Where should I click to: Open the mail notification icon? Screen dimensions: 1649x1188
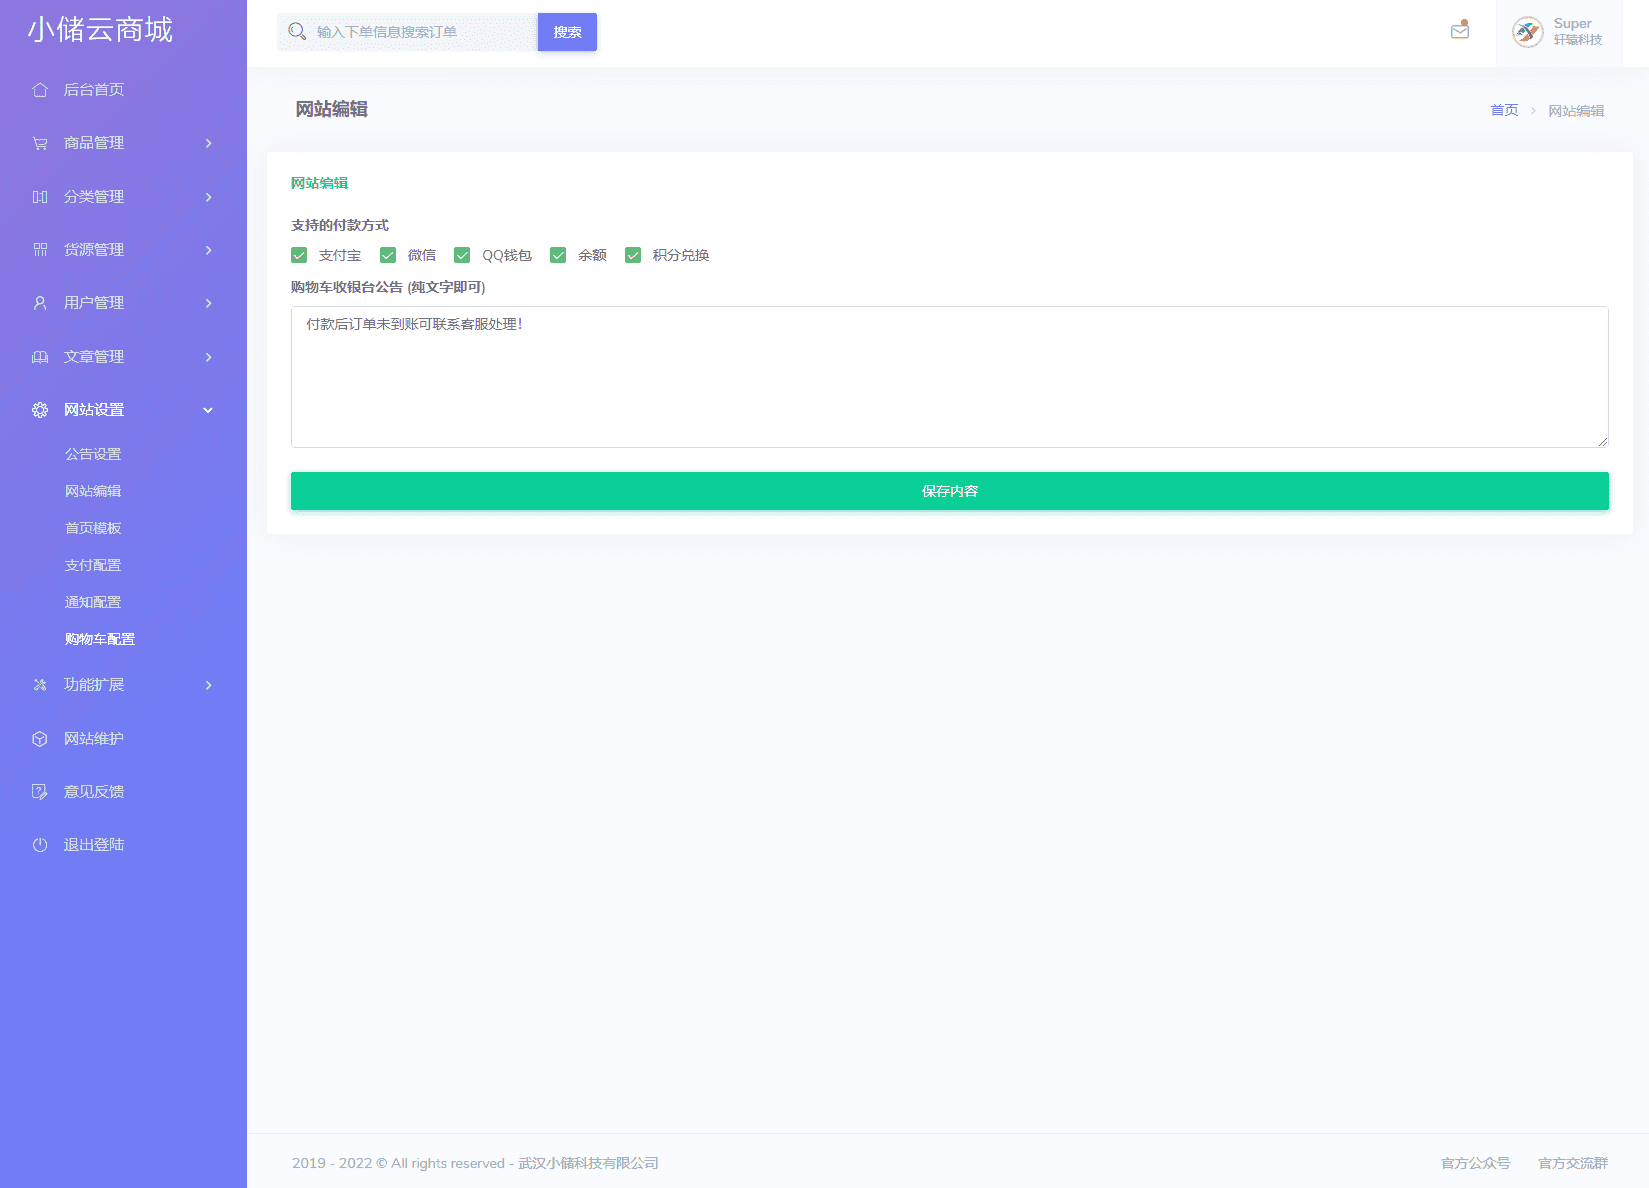(1460, 30)
